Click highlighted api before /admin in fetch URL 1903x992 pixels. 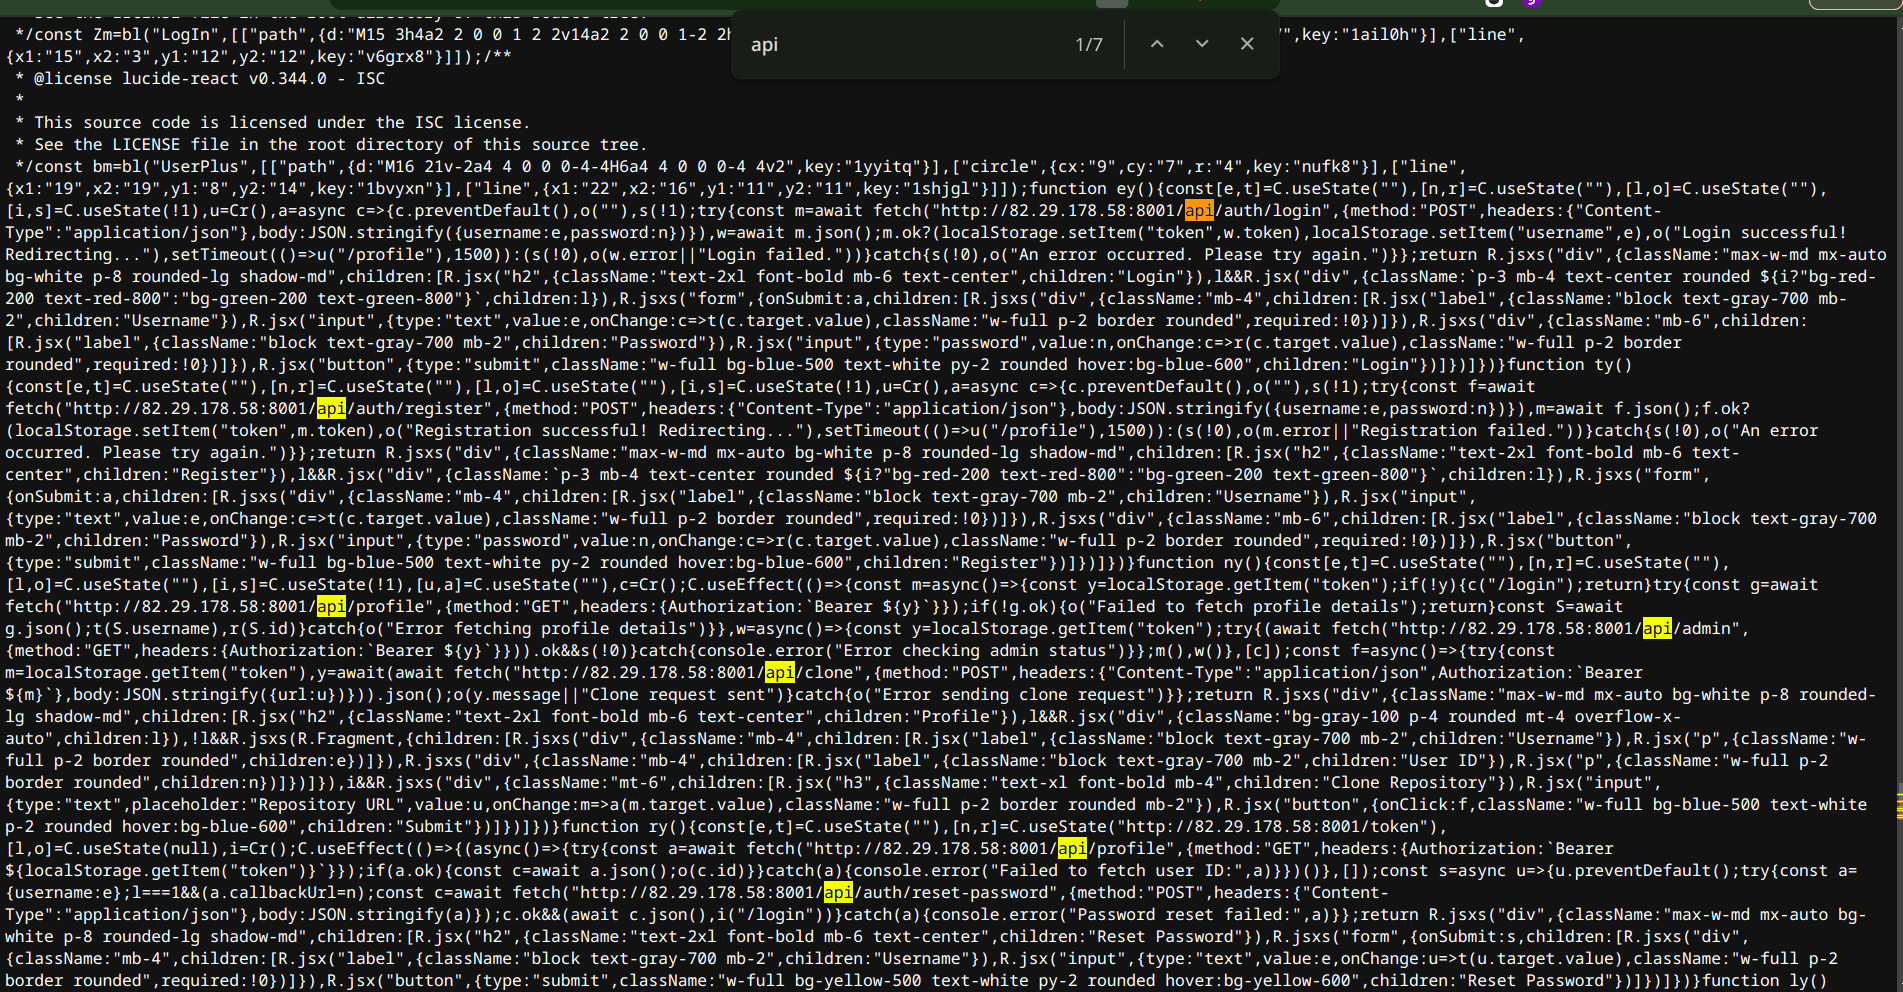pyautogui.click(x=1657, y=628)
